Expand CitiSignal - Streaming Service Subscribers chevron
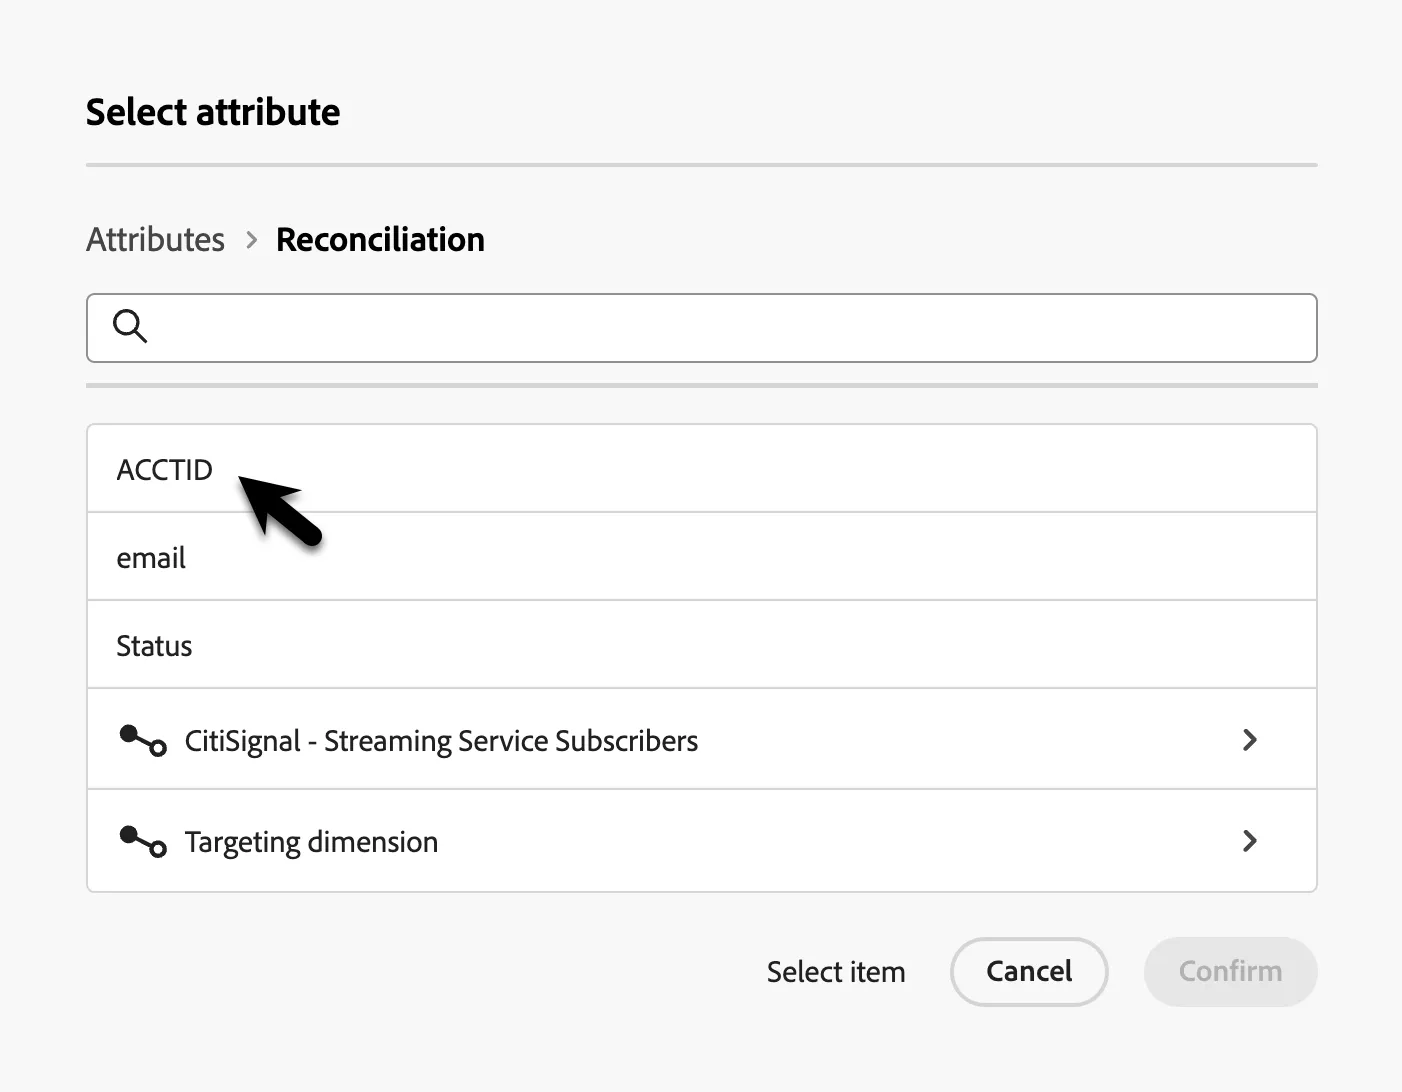1402x1092 pixels. (1249, 740)
